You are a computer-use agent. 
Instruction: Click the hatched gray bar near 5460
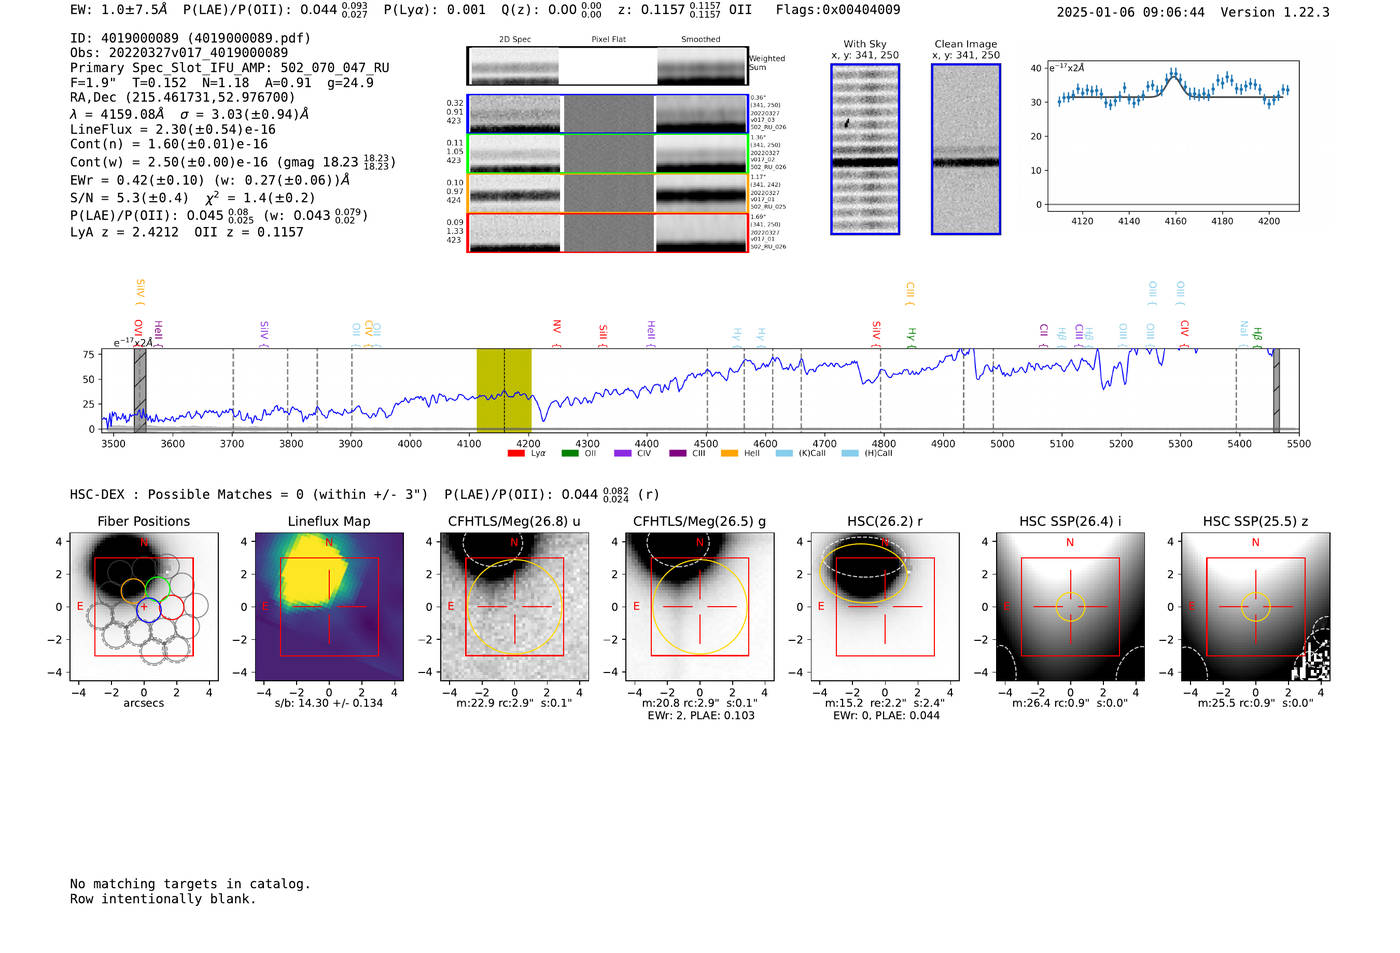point(1276,391)
